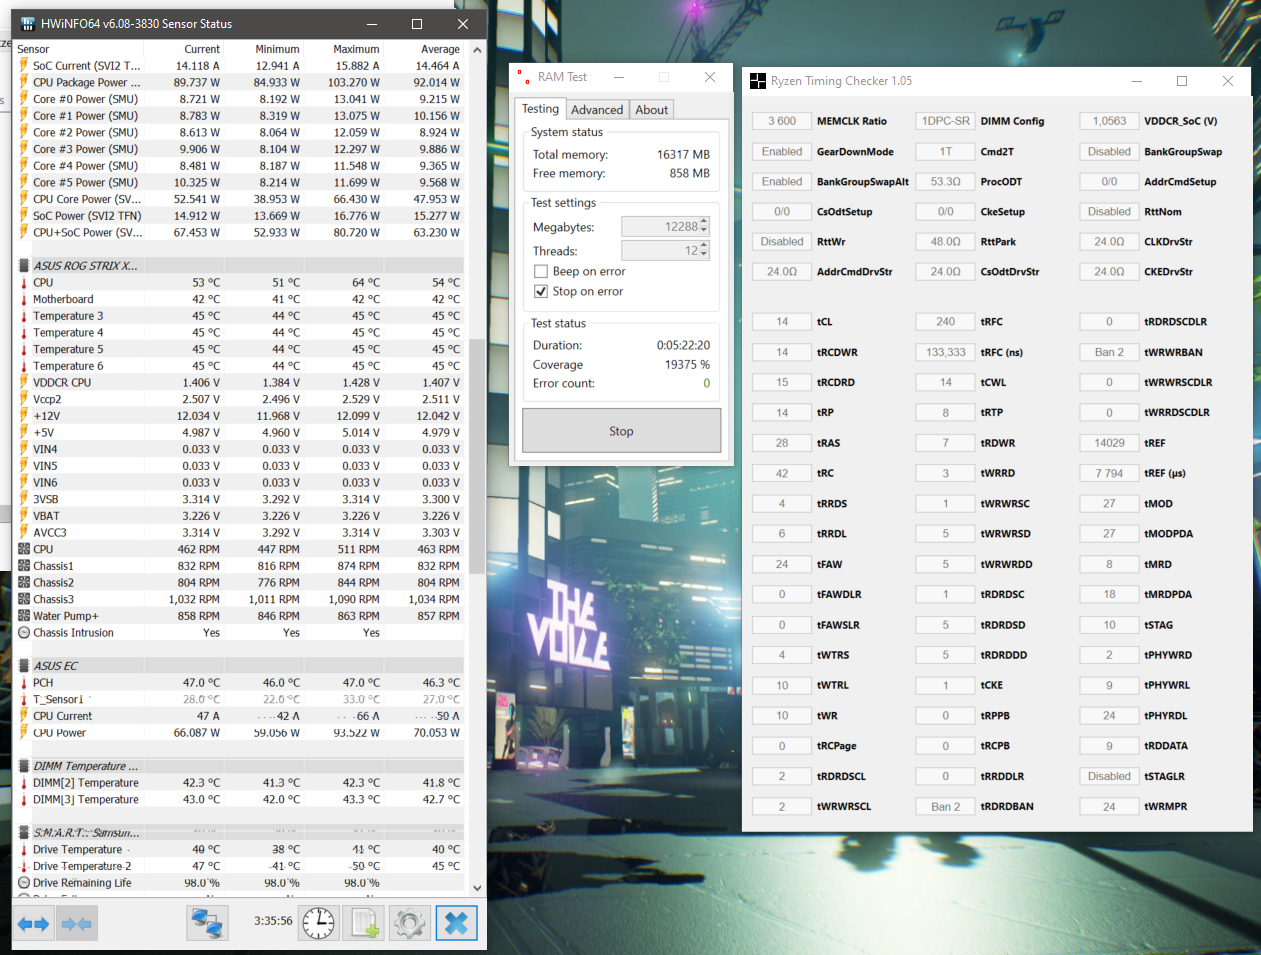Click the HWiNFO64 title bar app icon
Image resolution: width=1261 pixels, height=955 pixels.
coord(27,24)
